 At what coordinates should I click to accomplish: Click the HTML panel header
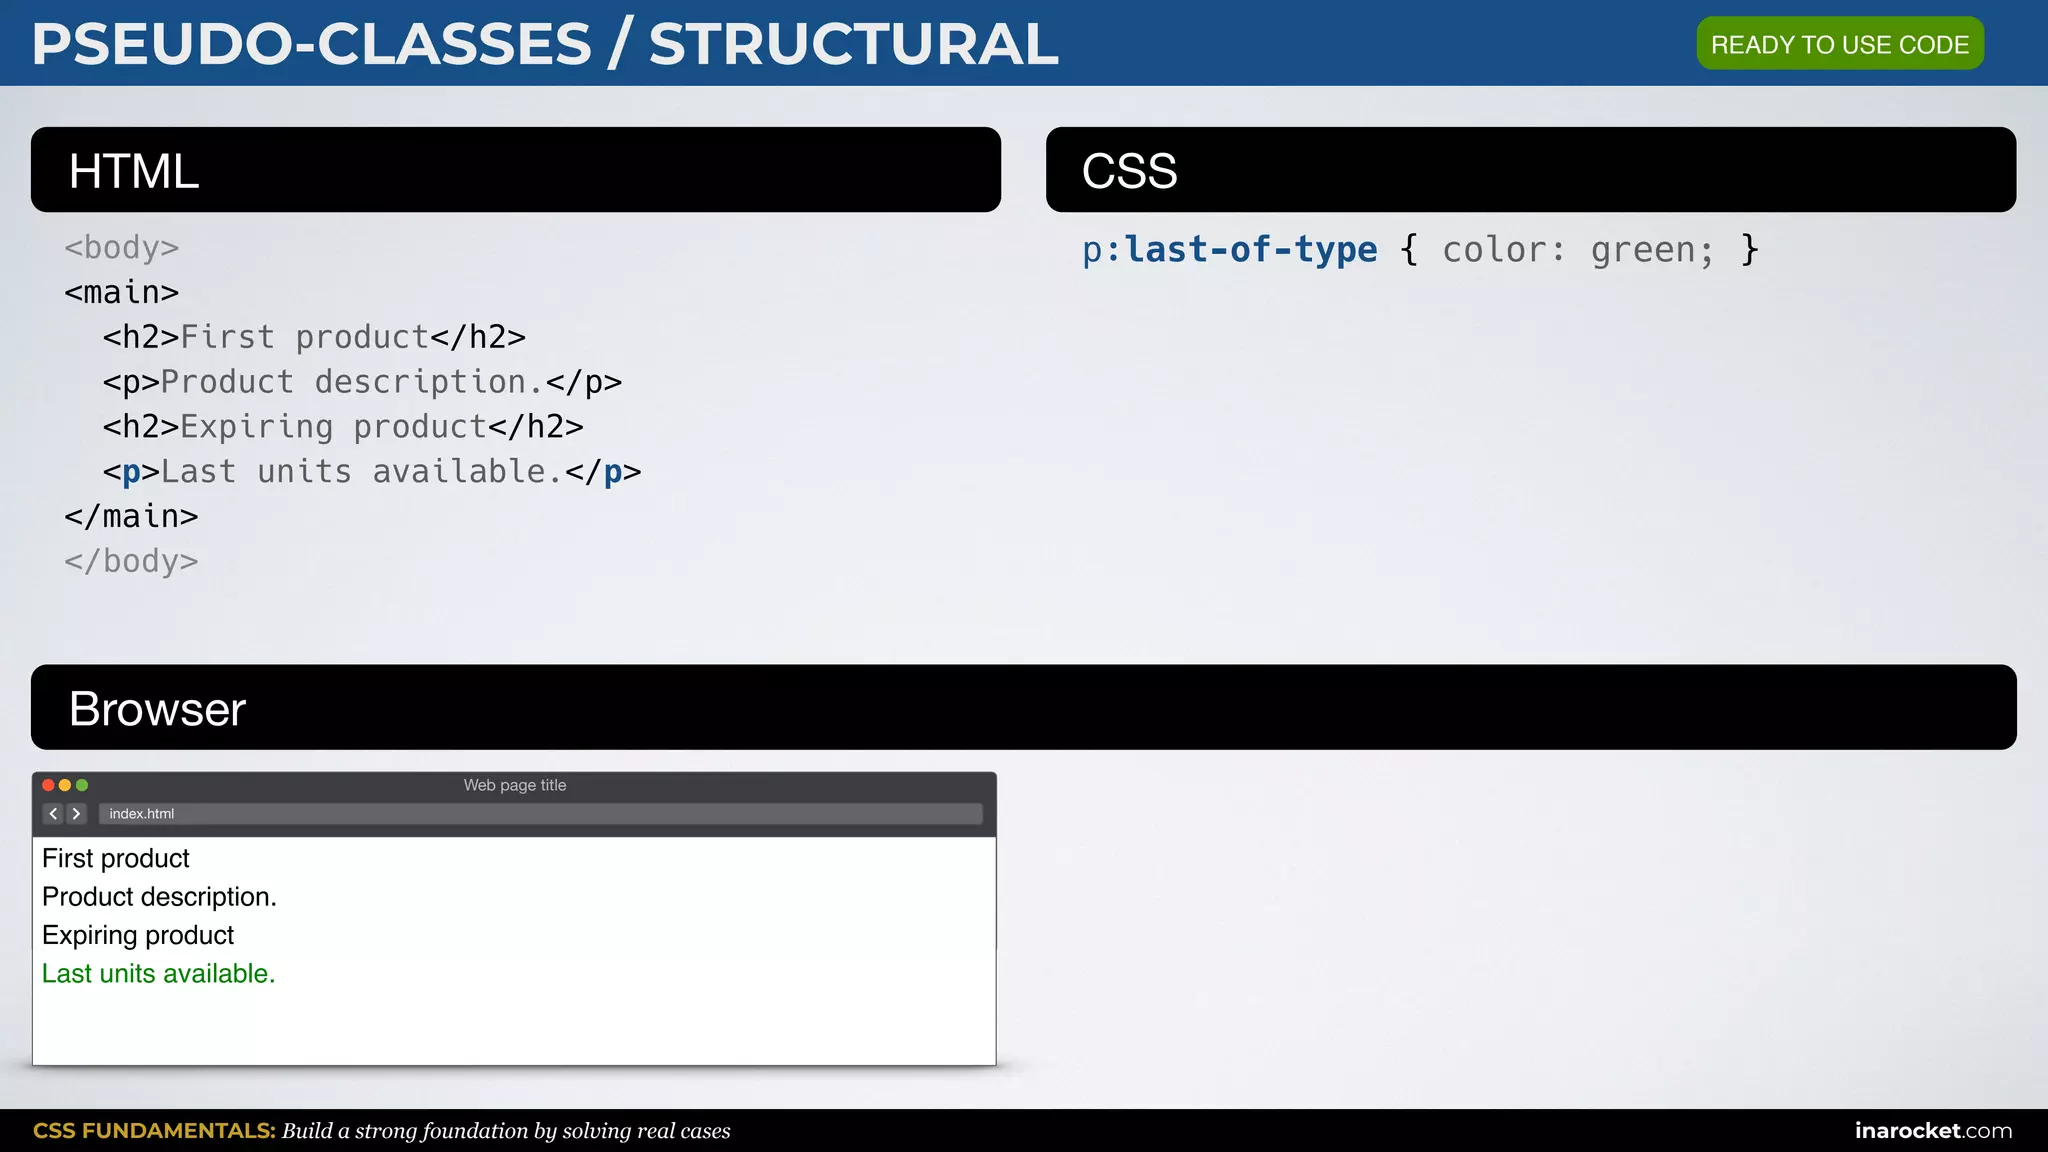[x=515, y=170]
